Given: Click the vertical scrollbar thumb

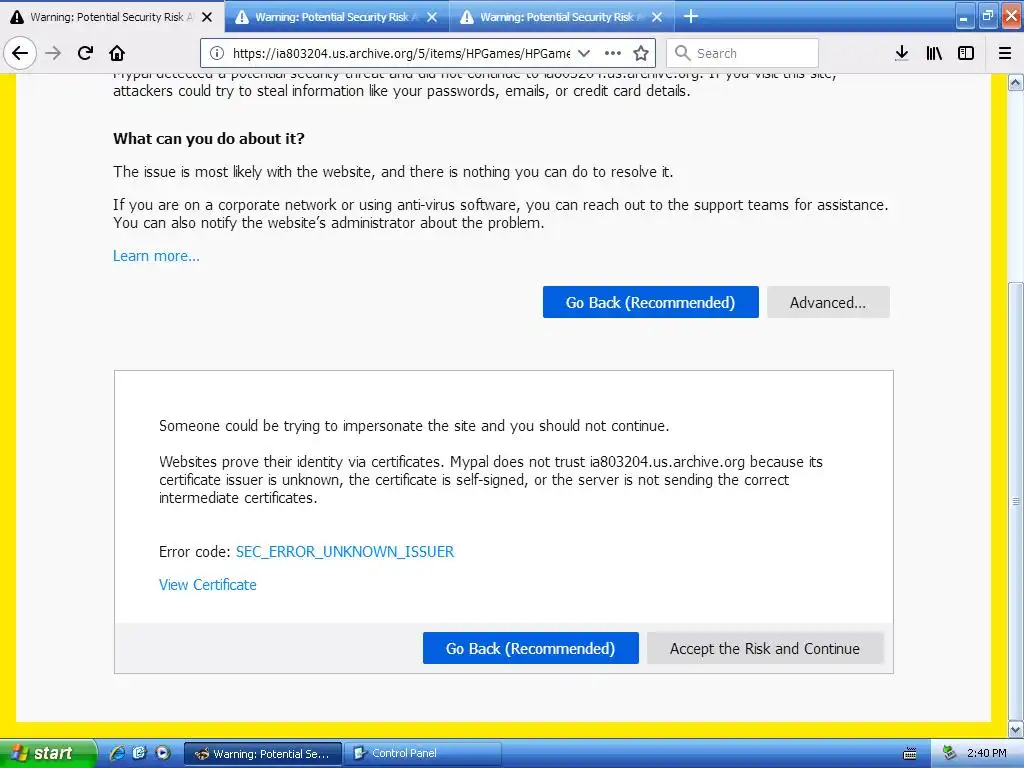Looking at the screenshot, I should click(x=1016, y=500).
